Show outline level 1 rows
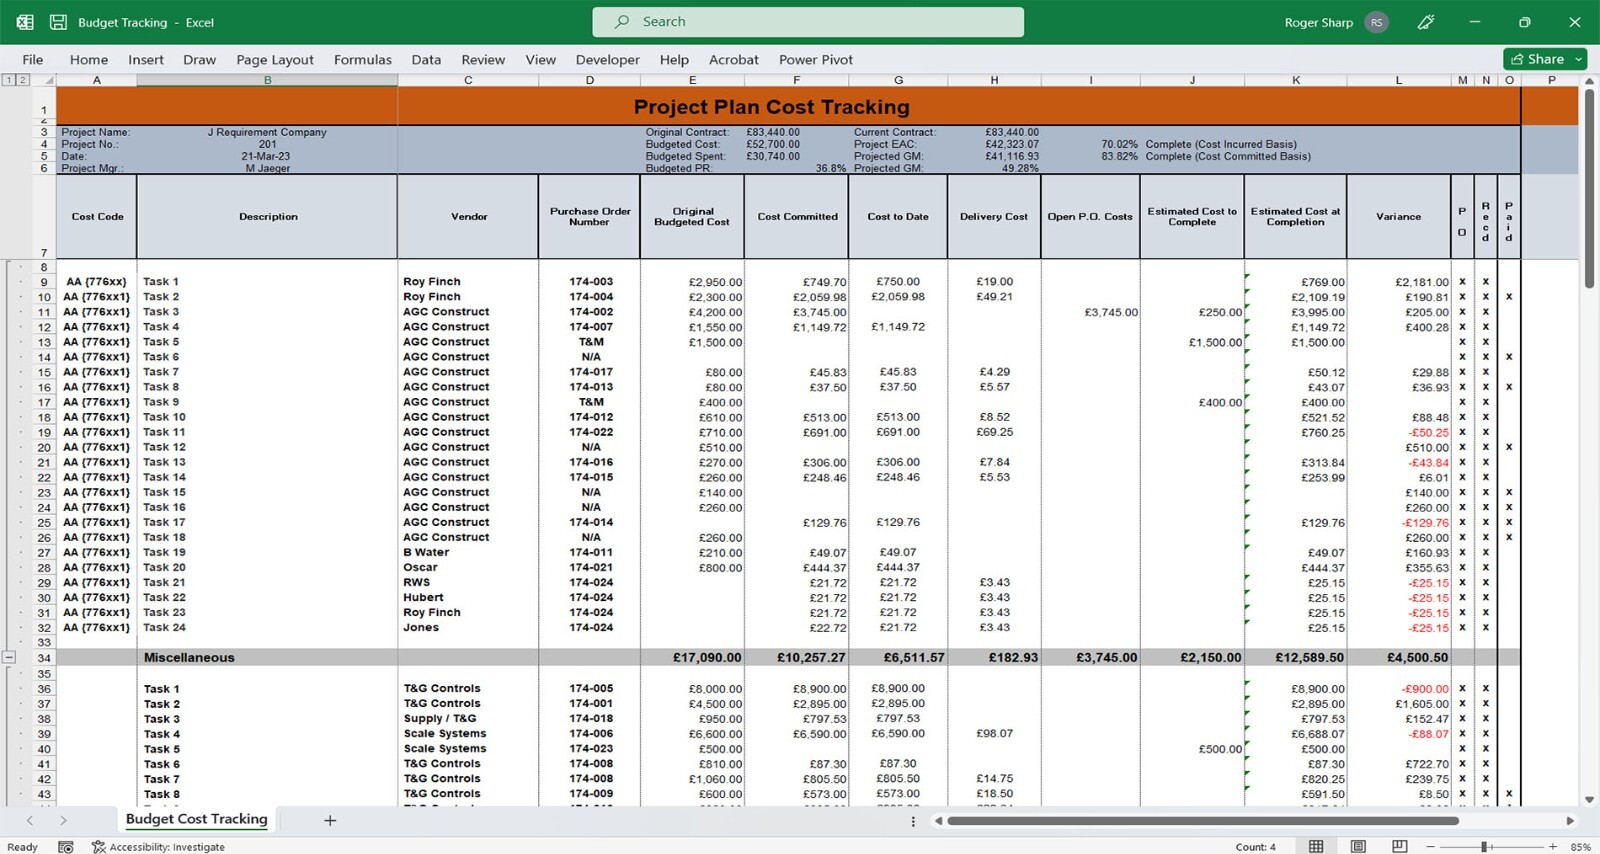 point(9,80)
